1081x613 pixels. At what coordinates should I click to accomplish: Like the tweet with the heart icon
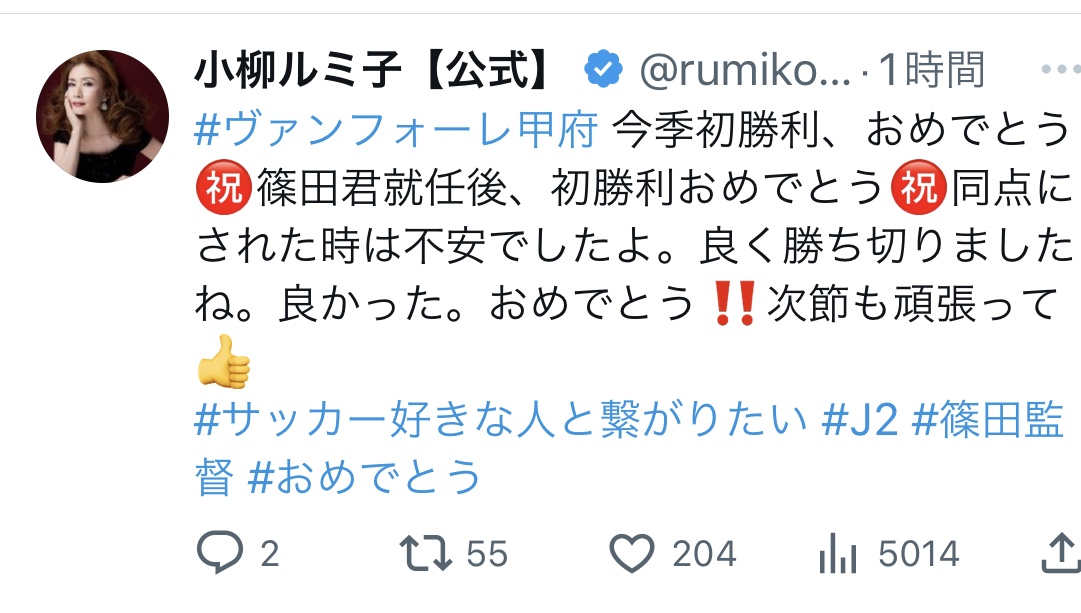coord(632,553)
